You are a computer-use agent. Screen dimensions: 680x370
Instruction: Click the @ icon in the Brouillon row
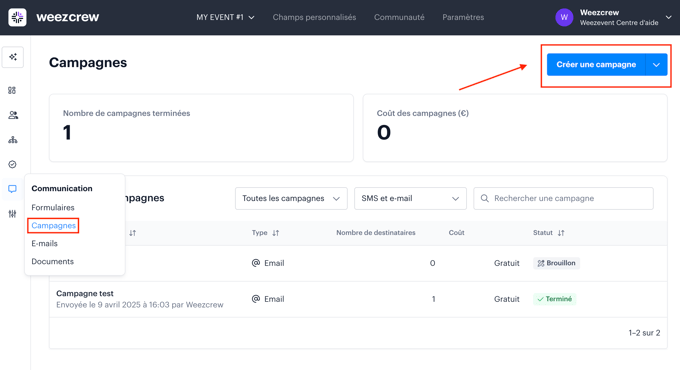pos(256,263)
